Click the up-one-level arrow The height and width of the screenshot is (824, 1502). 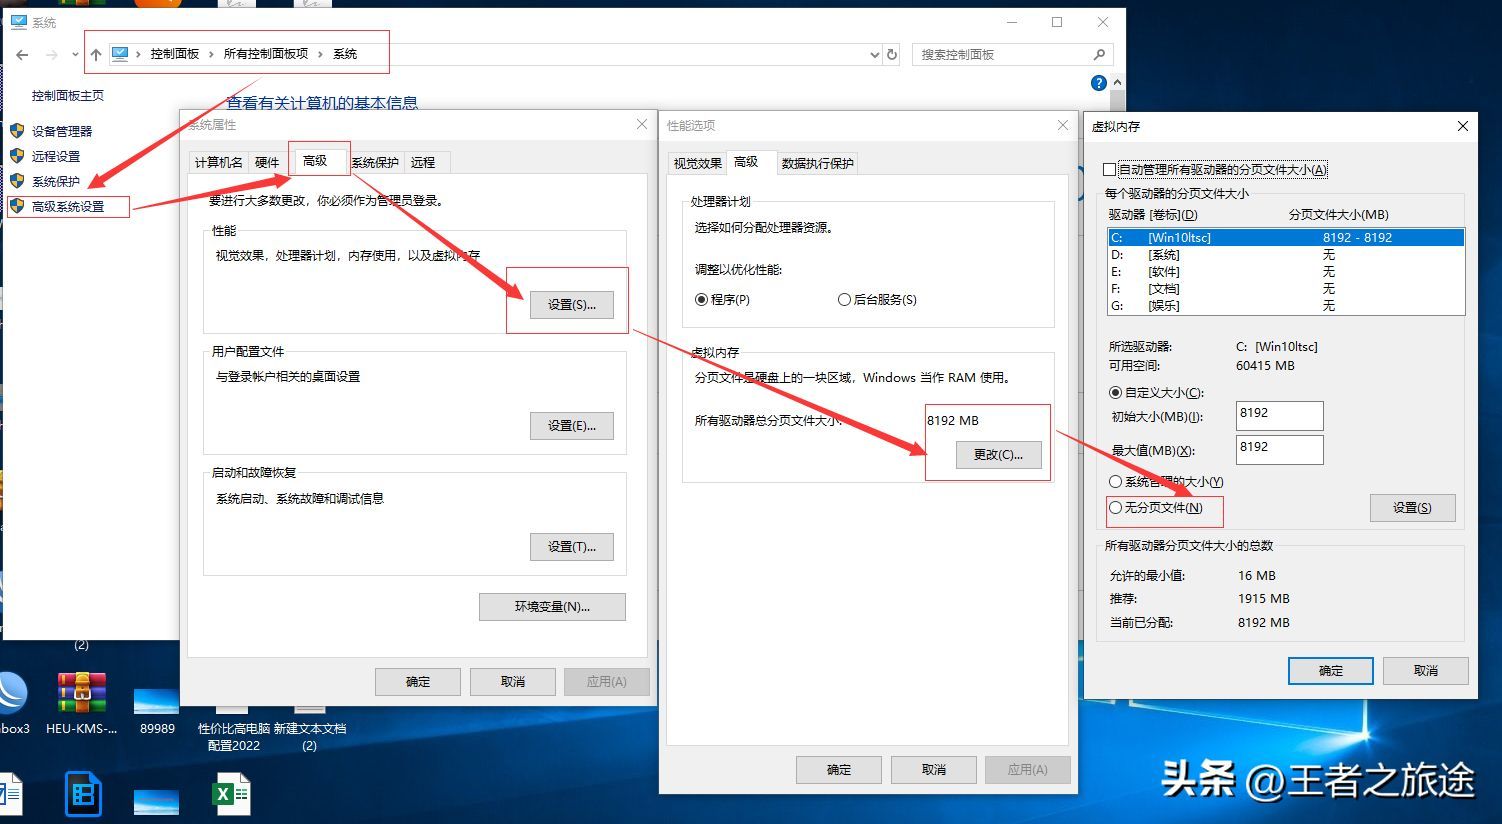96,55
